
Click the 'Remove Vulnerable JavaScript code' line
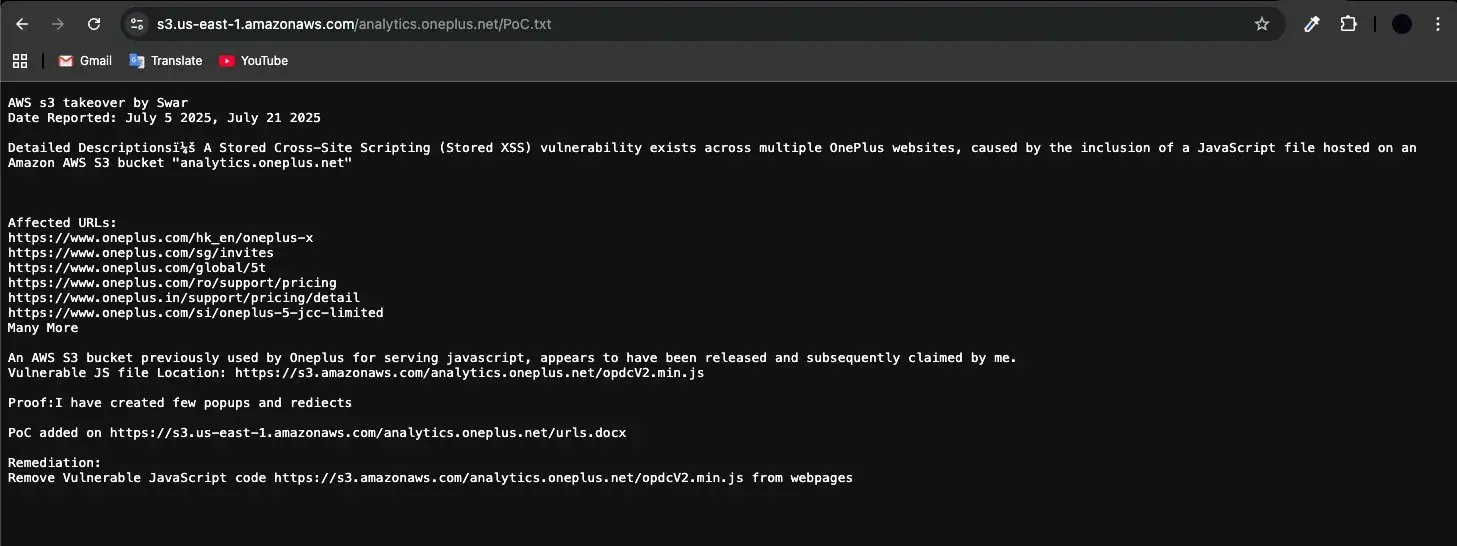[x=430, y=478]
